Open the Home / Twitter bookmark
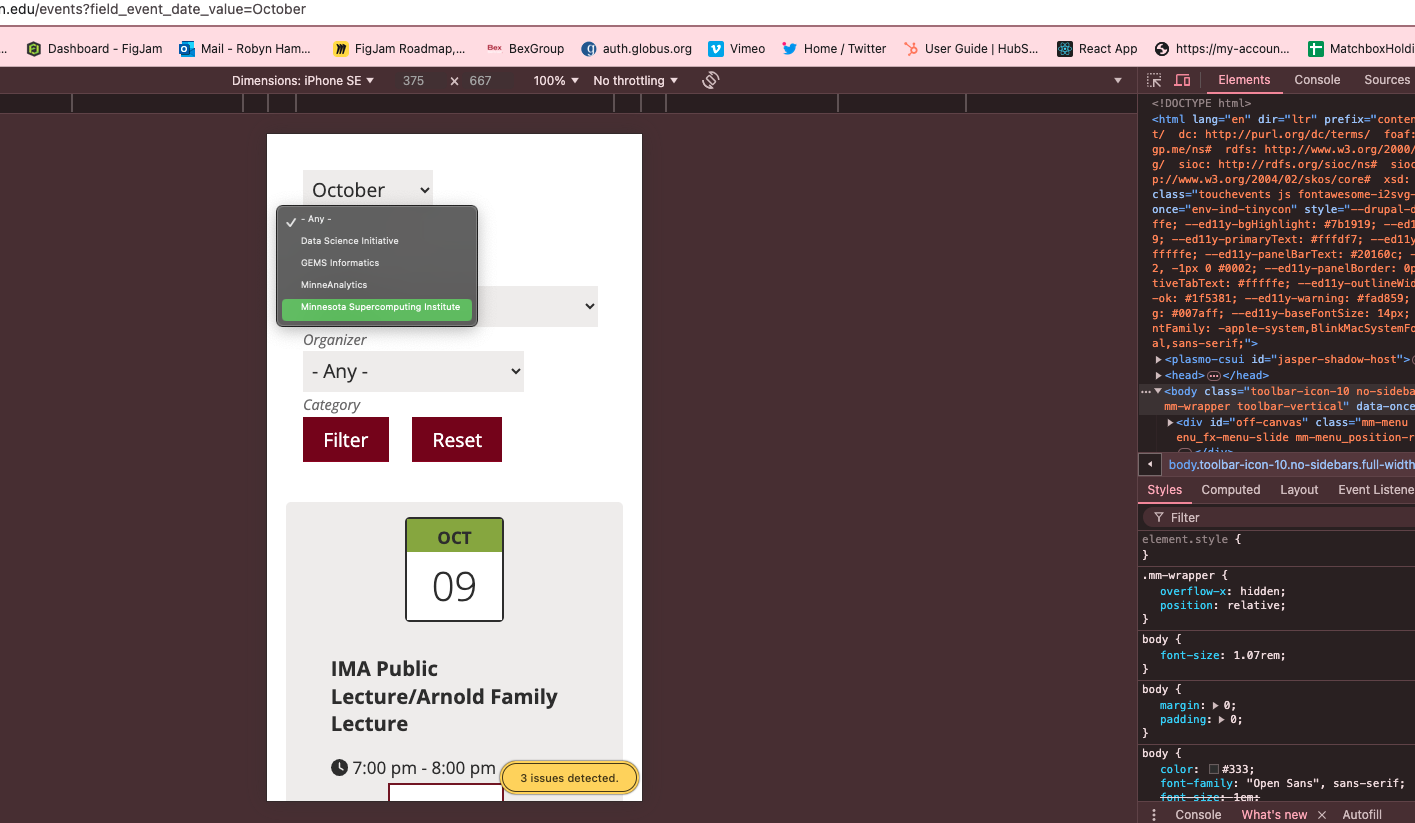 click(834, 48)
